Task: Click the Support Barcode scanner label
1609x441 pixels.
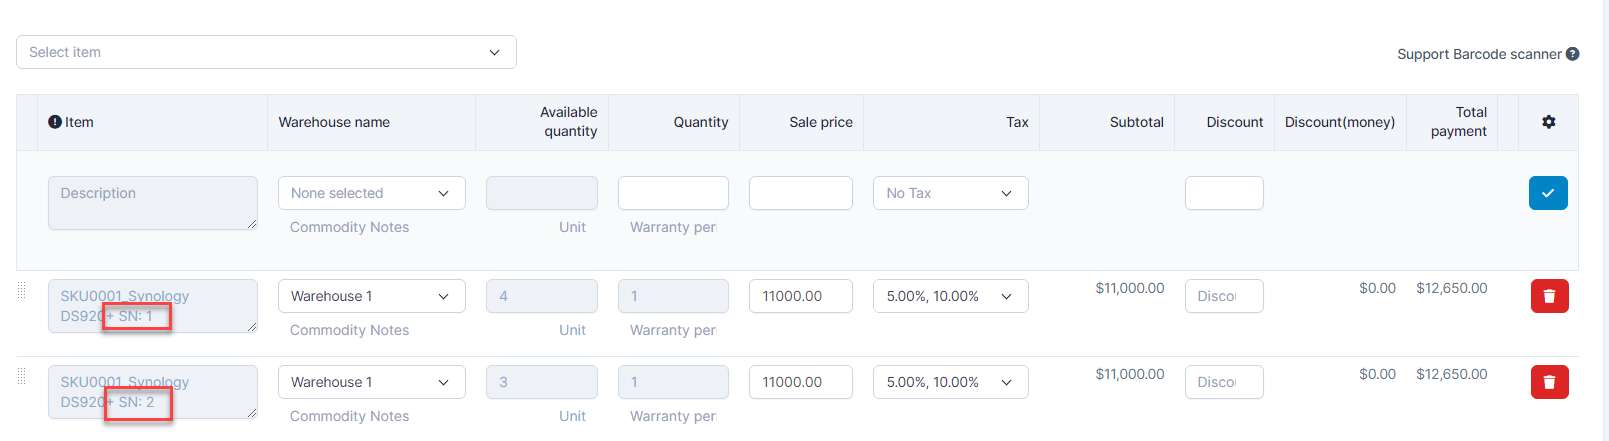Action: (1478, 54)
